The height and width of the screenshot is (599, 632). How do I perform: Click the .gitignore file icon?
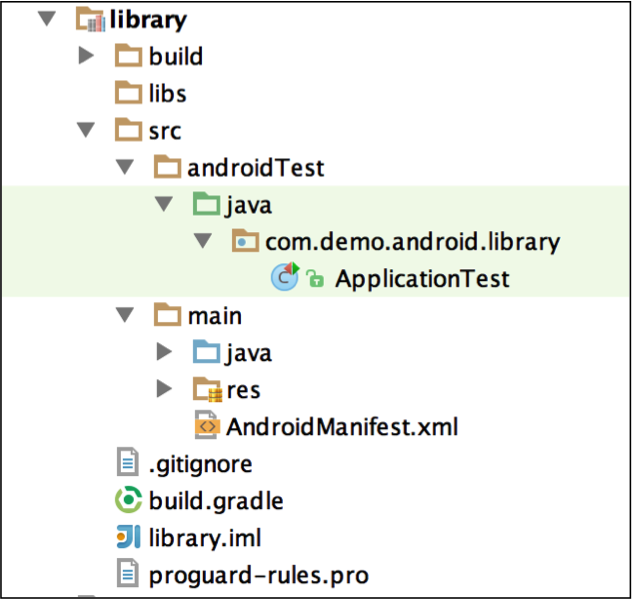coord(128,463)
